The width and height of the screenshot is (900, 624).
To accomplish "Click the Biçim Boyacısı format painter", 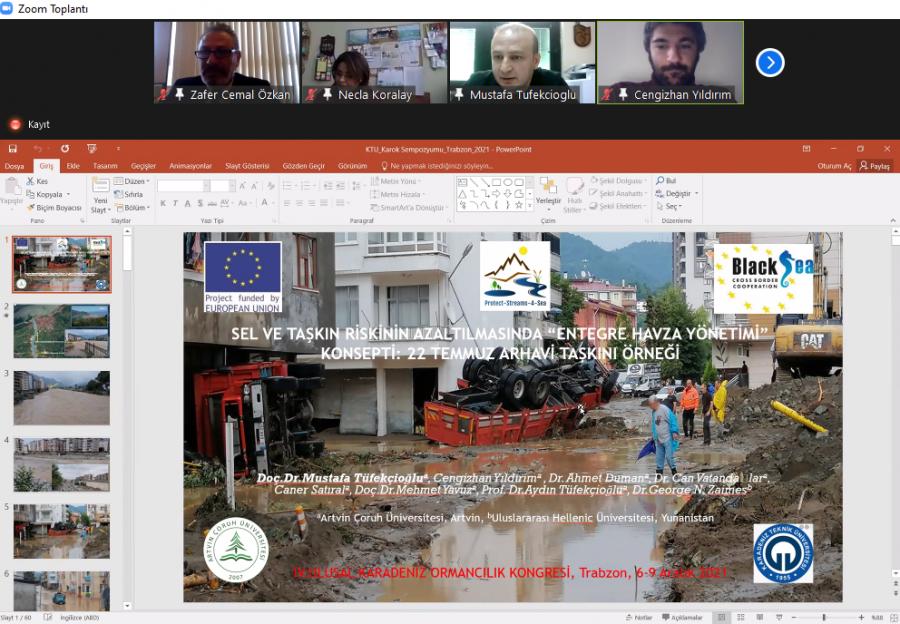I will click(x=55, y=207).
